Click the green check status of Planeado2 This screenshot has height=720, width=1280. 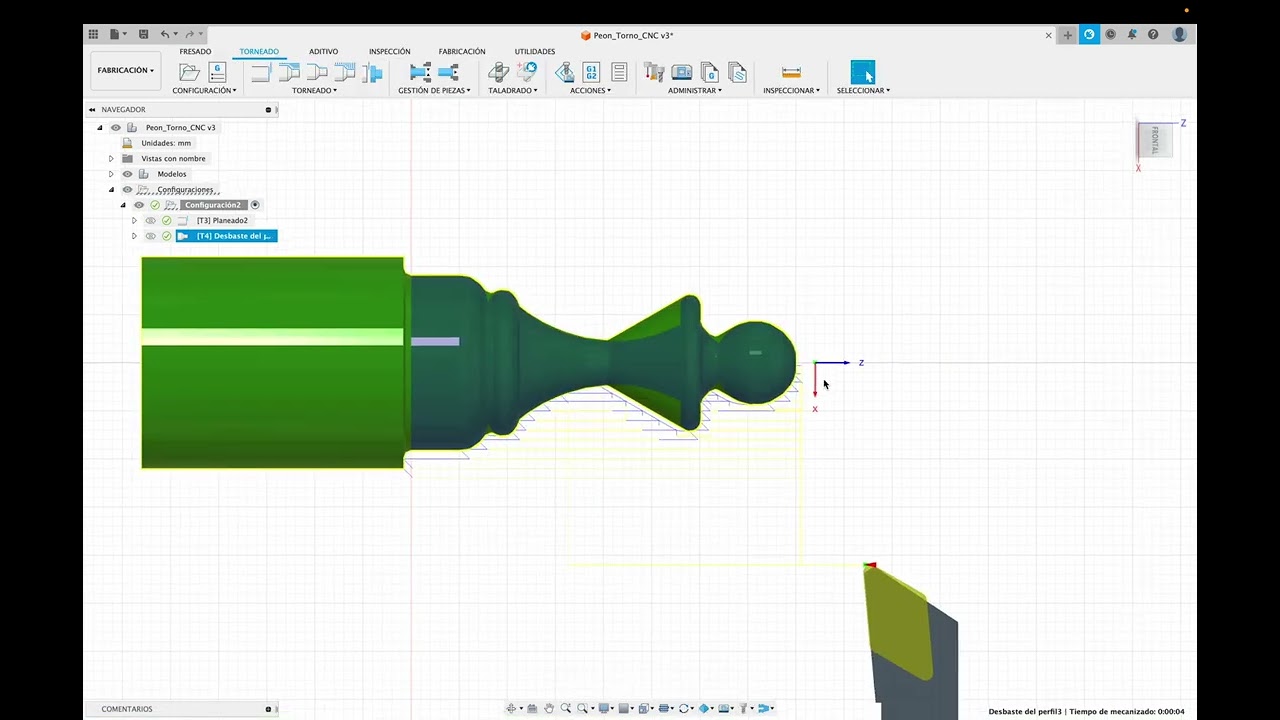[167, 220]
